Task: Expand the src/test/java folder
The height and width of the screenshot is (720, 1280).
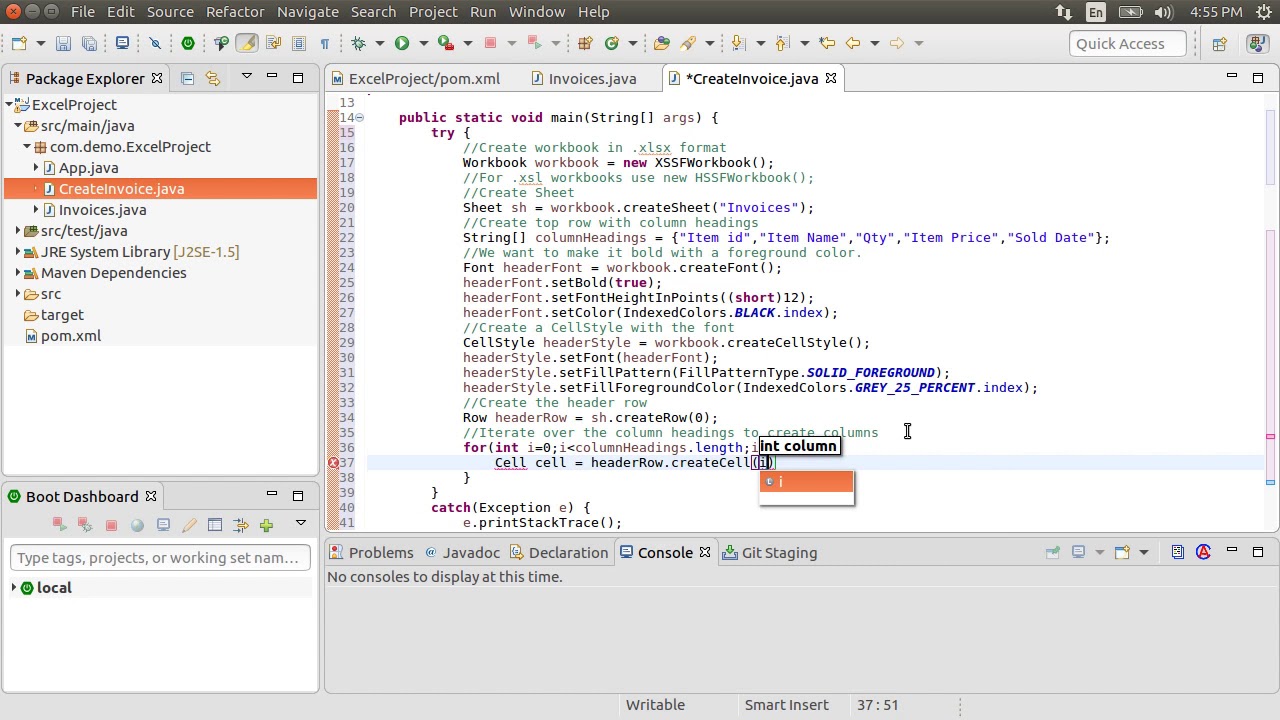Action: (x=18, y=231)
